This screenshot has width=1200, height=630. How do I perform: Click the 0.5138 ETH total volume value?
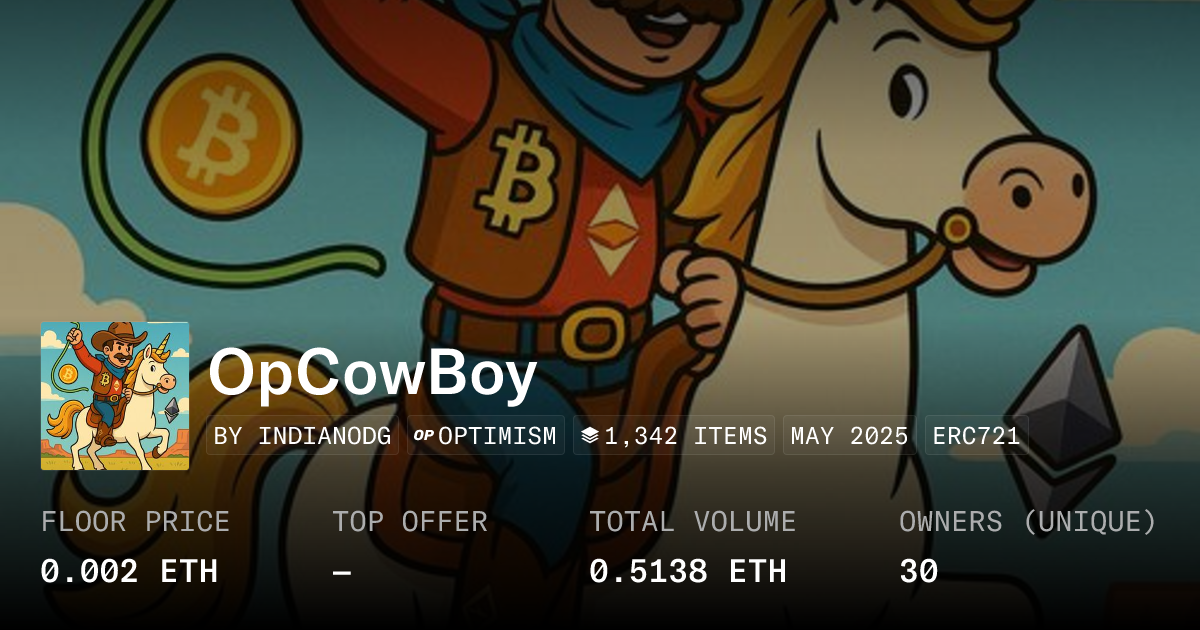pyautogui.click(x=688, y=571)
